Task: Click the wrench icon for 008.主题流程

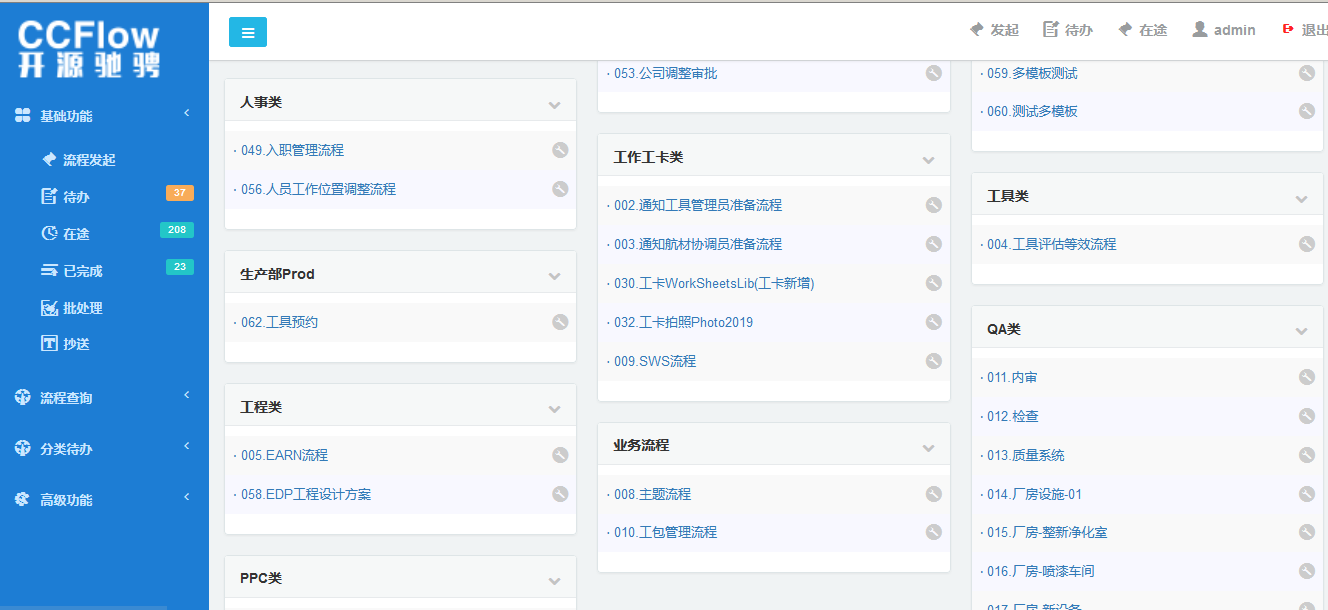Action: point(934,494)
